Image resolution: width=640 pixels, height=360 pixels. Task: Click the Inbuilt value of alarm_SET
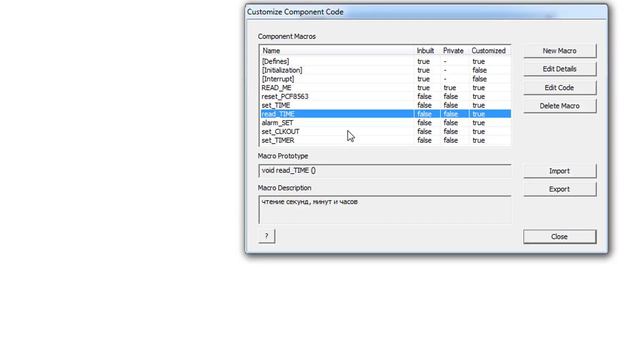click(x=424, y=123)
